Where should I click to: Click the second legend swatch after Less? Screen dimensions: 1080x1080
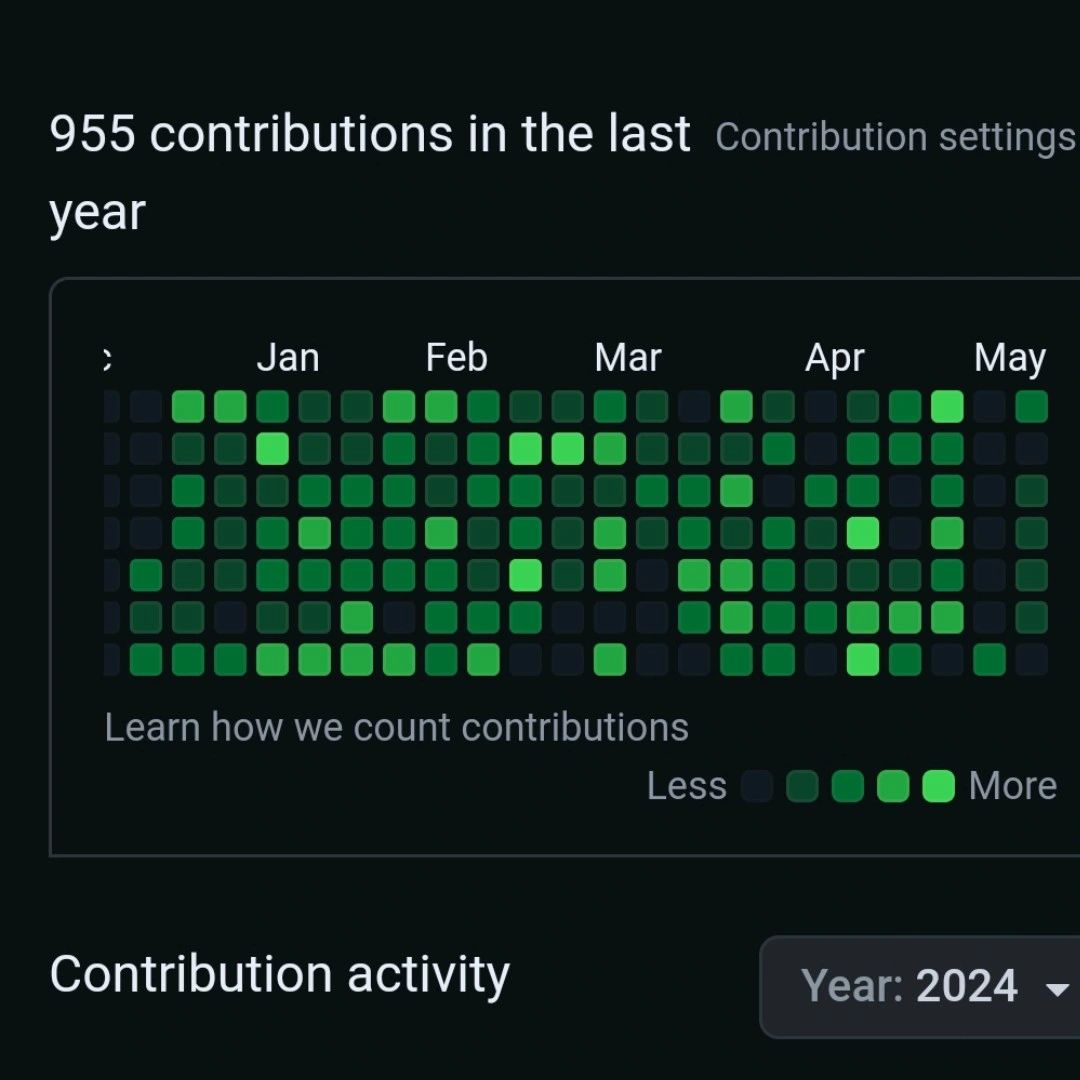click(802, 786)
